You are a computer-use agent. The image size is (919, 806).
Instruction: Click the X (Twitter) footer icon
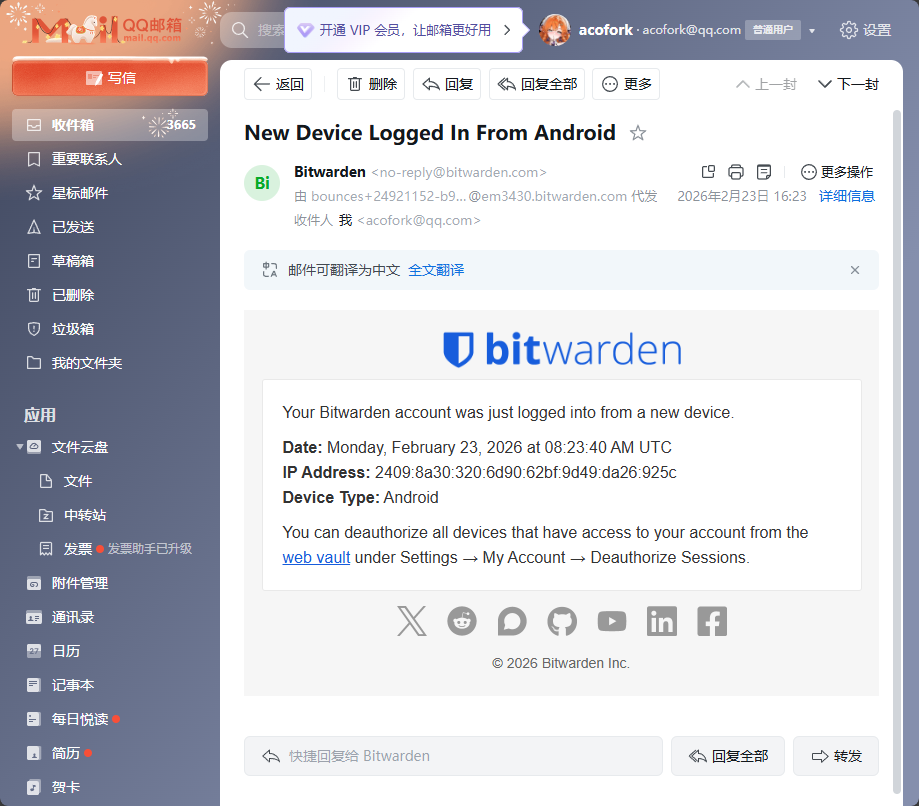coord(411,621)
